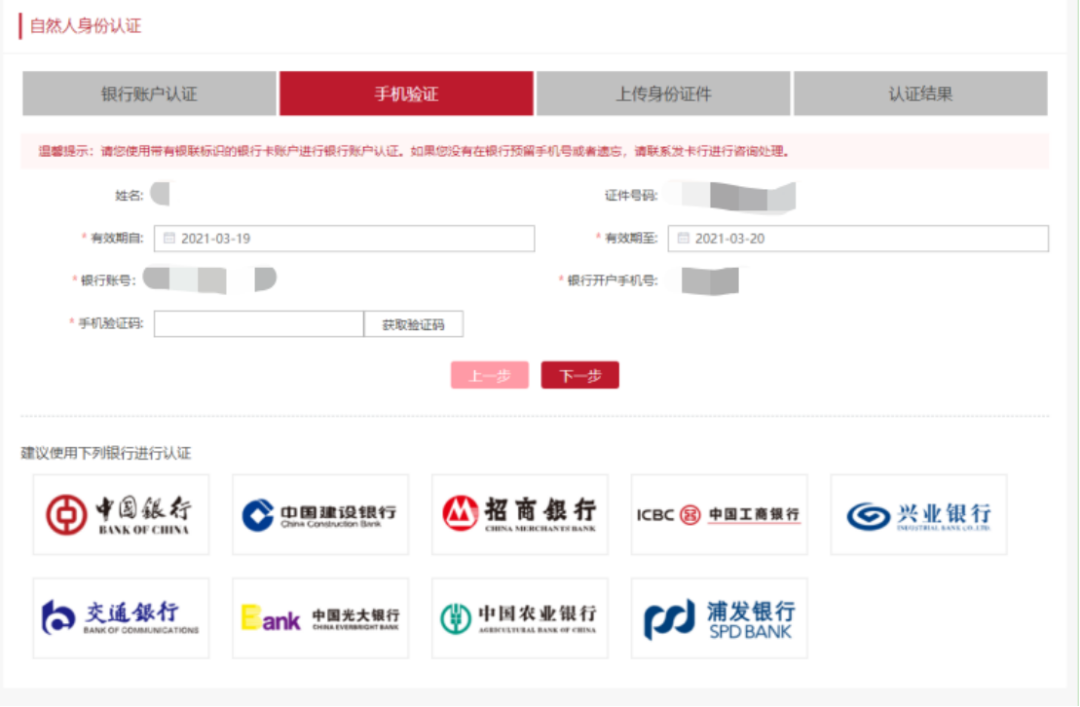Viewport: 1080px width, 707px height.
Task: Click the 证件号码 label
Action: (x=631, y=196)
